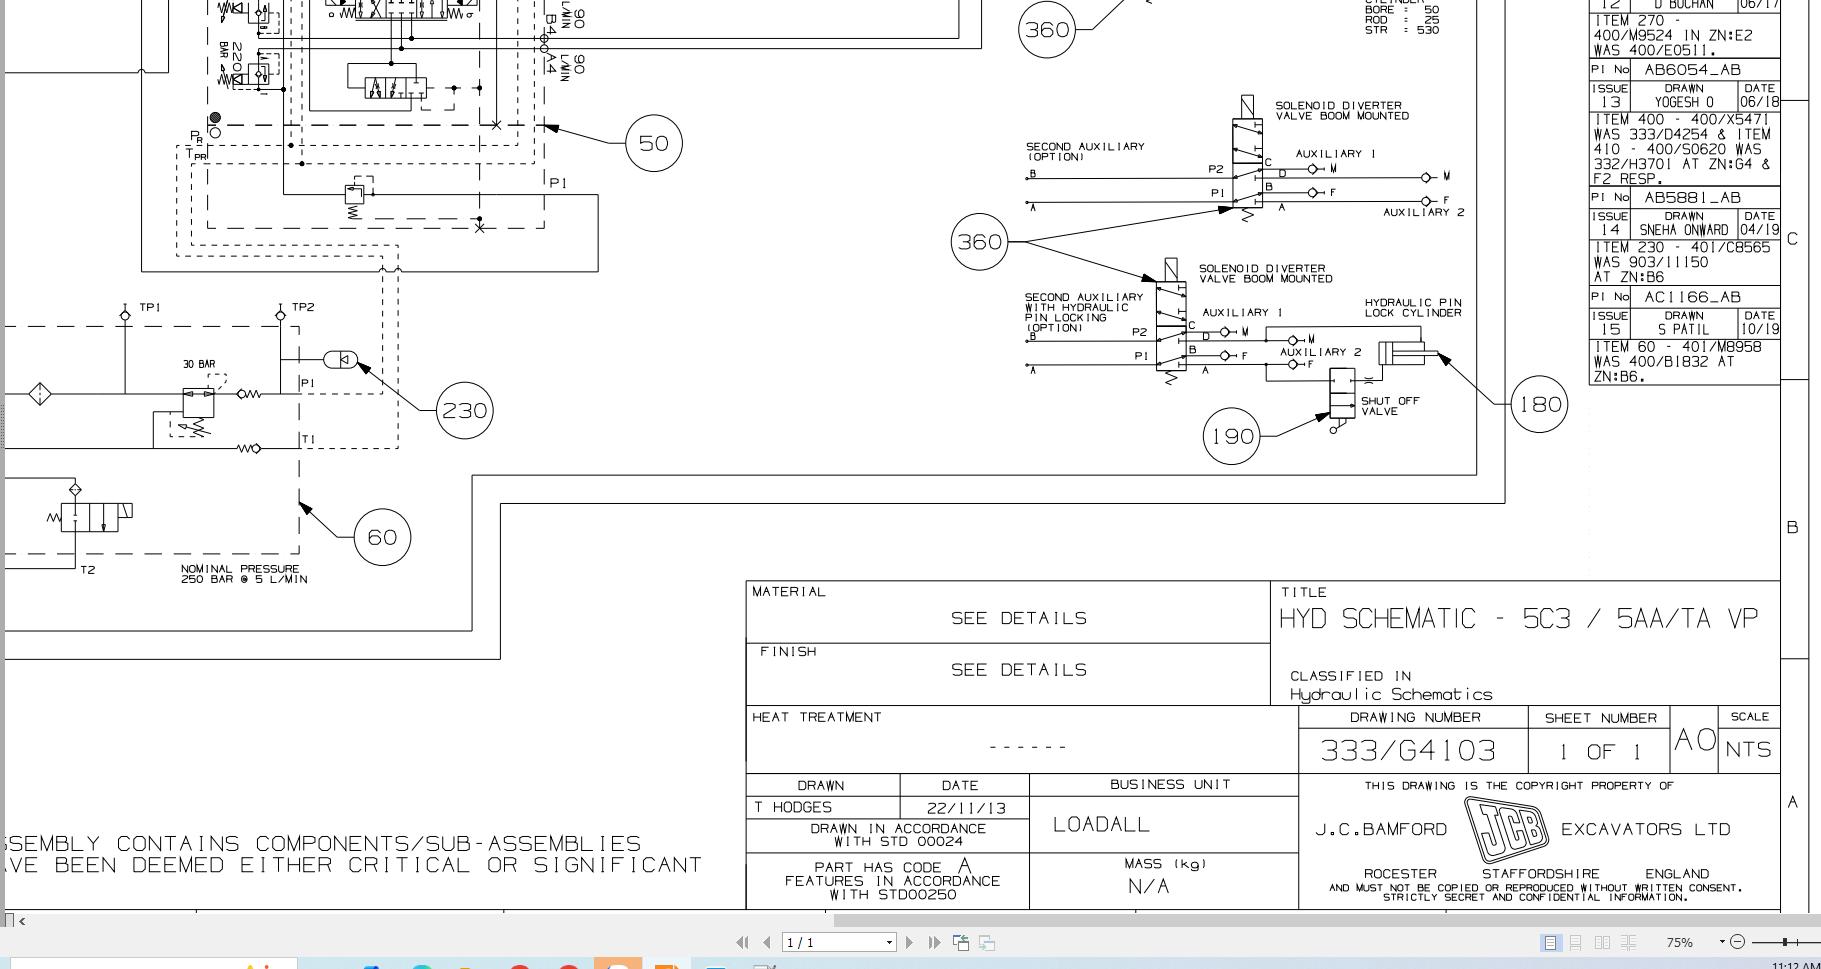Click the HYDRAULIC PIN LOCK CYLINDER label
Image resolution: width=1821 pixels, height=969 pixels.
tap(1413, 308)
